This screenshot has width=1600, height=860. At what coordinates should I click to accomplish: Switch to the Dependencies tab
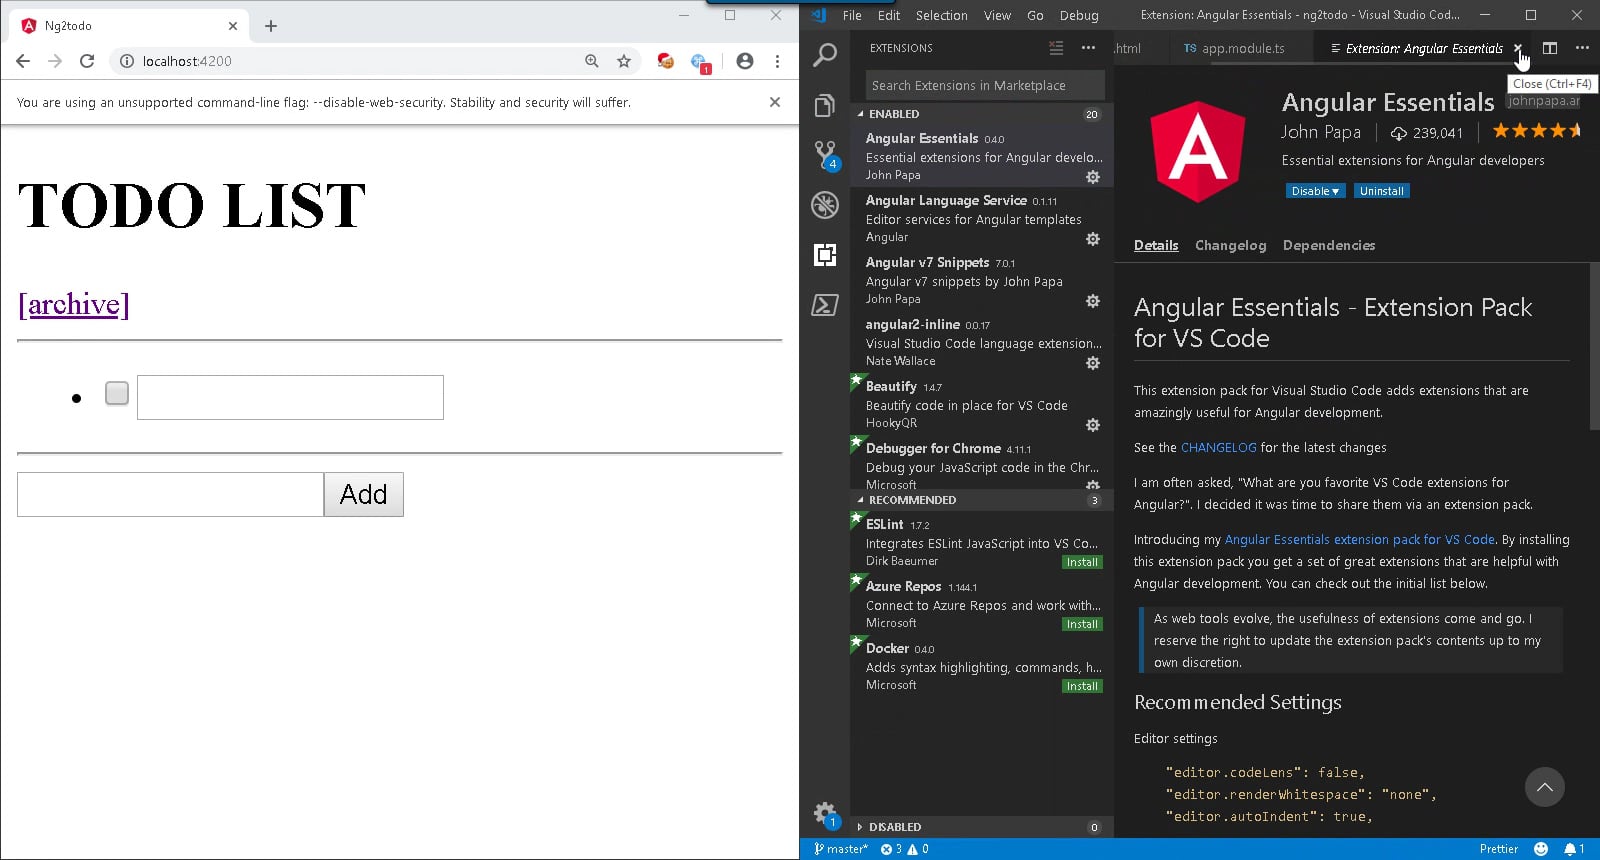[x=1329, y=245]
